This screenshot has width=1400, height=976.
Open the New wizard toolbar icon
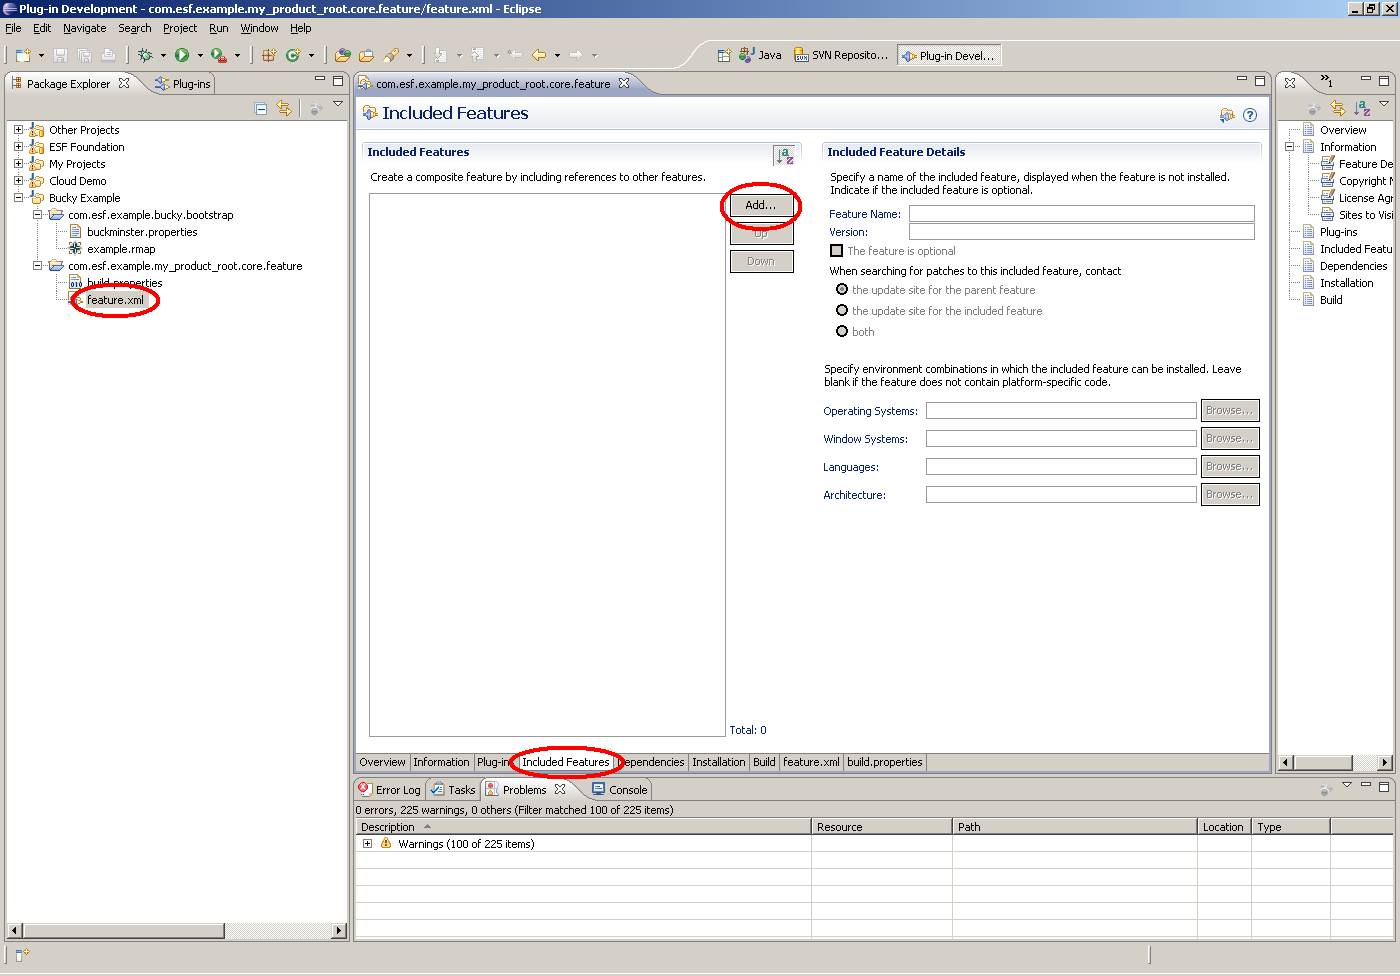pyautogui.click(x=23, y=55)
